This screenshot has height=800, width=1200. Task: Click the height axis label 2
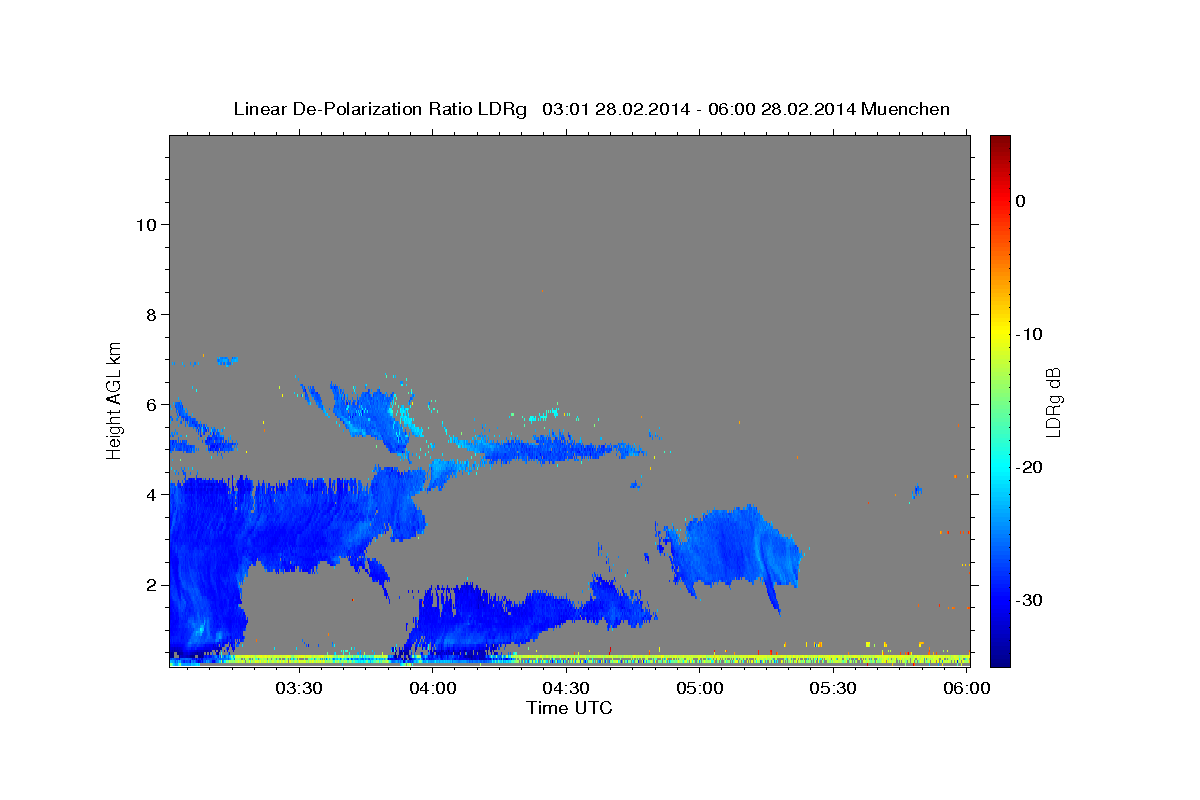click(x=151, y=584)
